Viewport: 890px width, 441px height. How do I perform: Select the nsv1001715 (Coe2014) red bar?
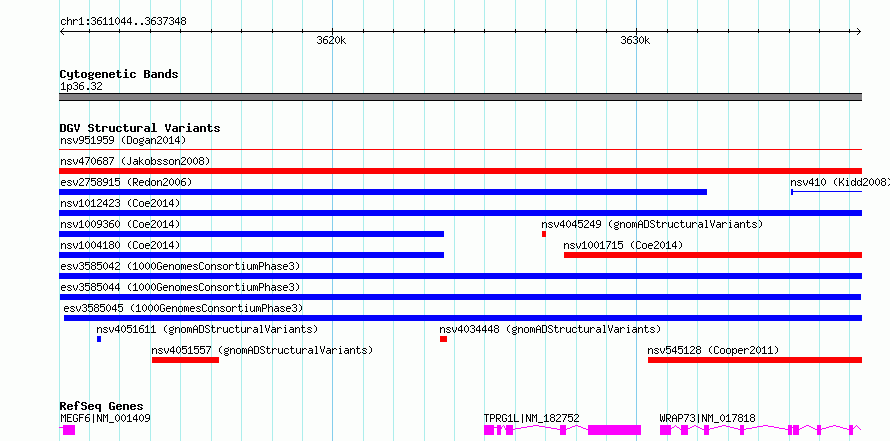(713, 255)
